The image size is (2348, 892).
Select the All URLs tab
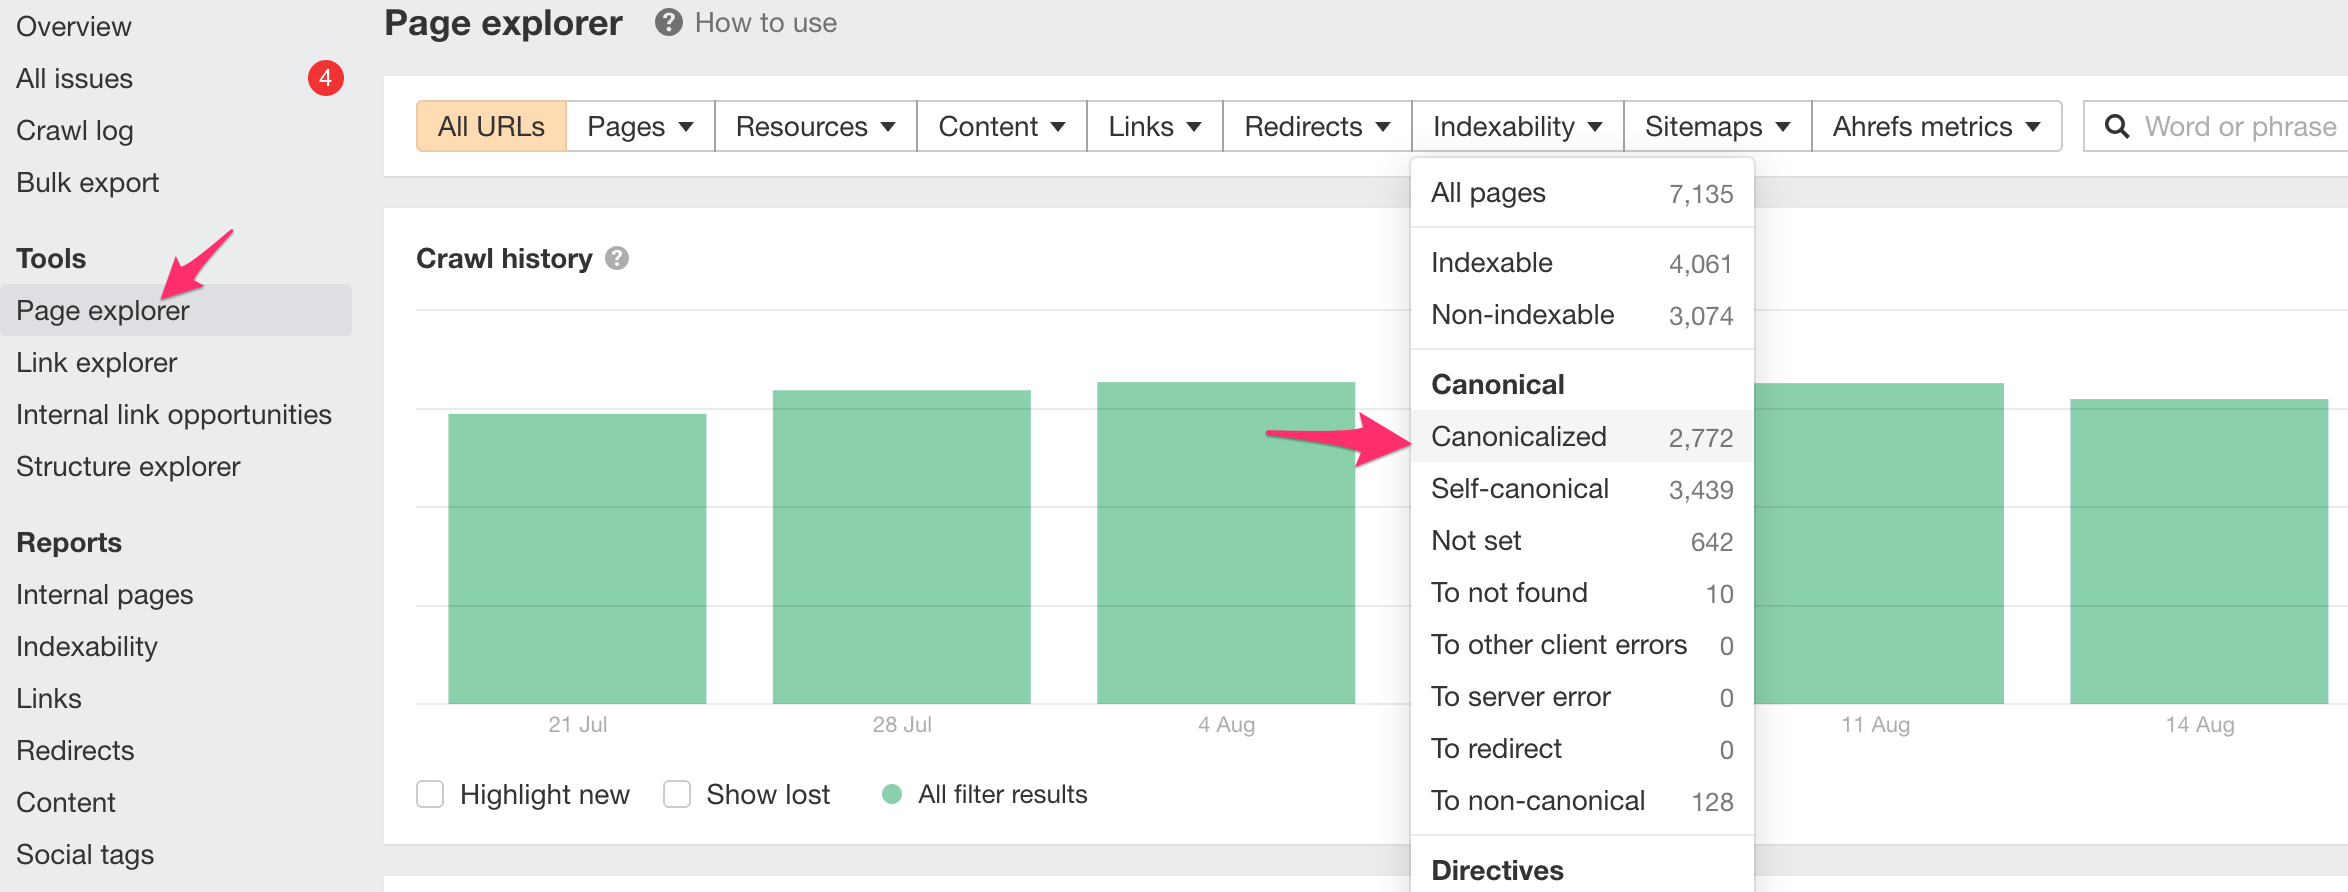(491, 126)
